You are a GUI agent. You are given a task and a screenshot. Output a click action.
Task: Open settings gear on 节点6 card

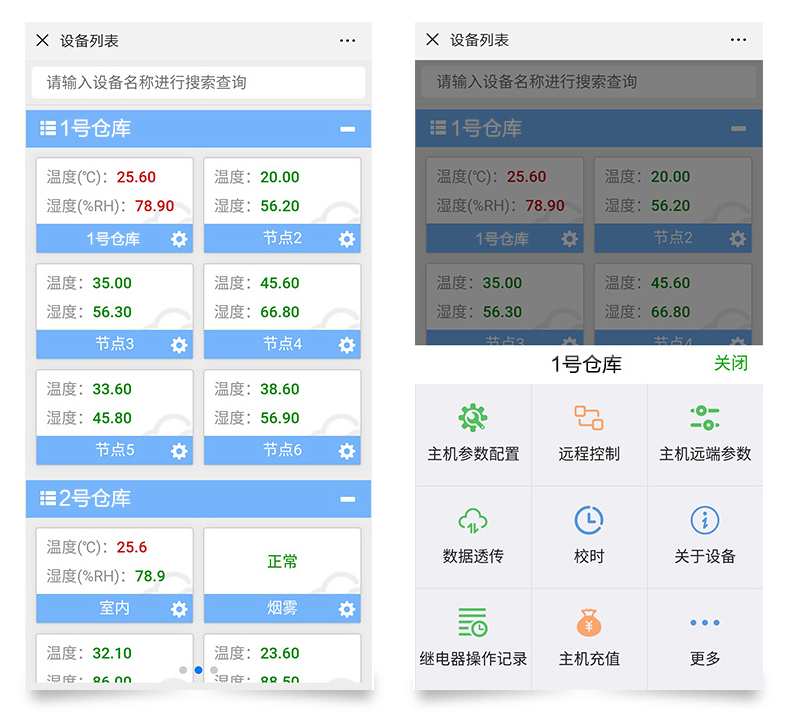347,451
